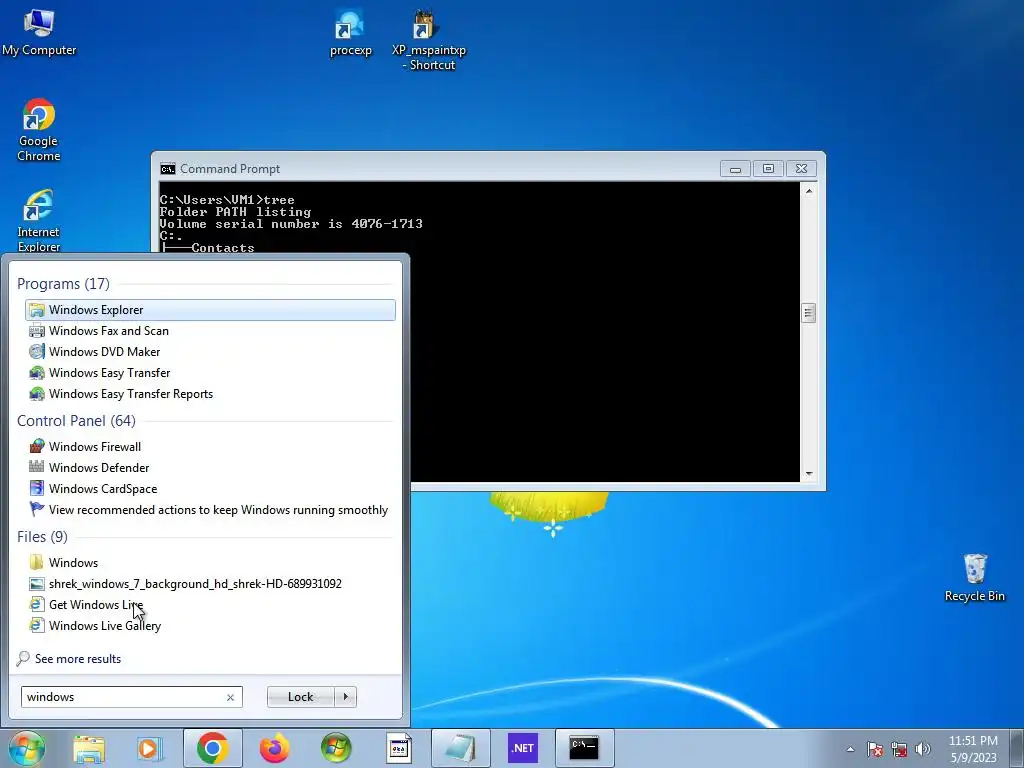1024x768 pixels.
Task: Open Windows Fax and Scan result
Action: click(x=210, y=330)
